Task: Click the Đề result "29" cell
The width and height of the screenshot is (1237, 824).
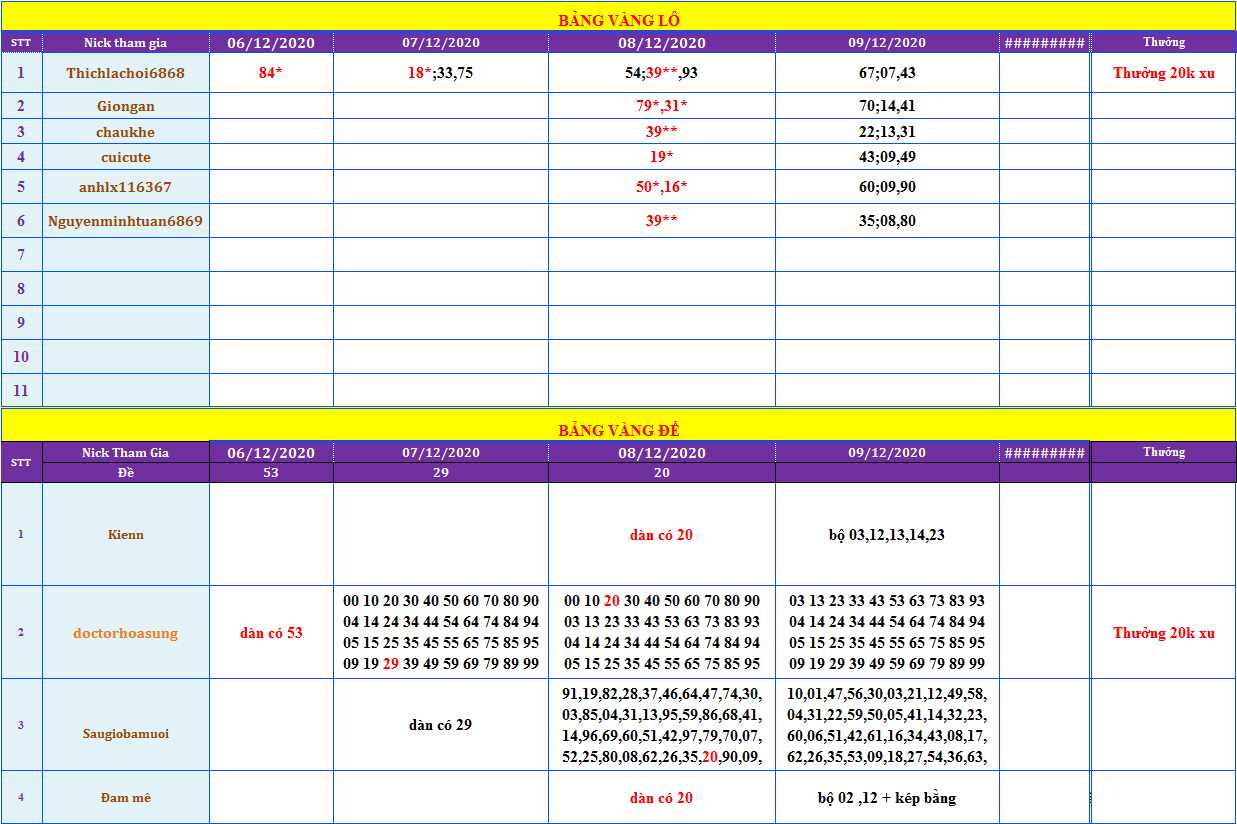Action: pos(441,473)
